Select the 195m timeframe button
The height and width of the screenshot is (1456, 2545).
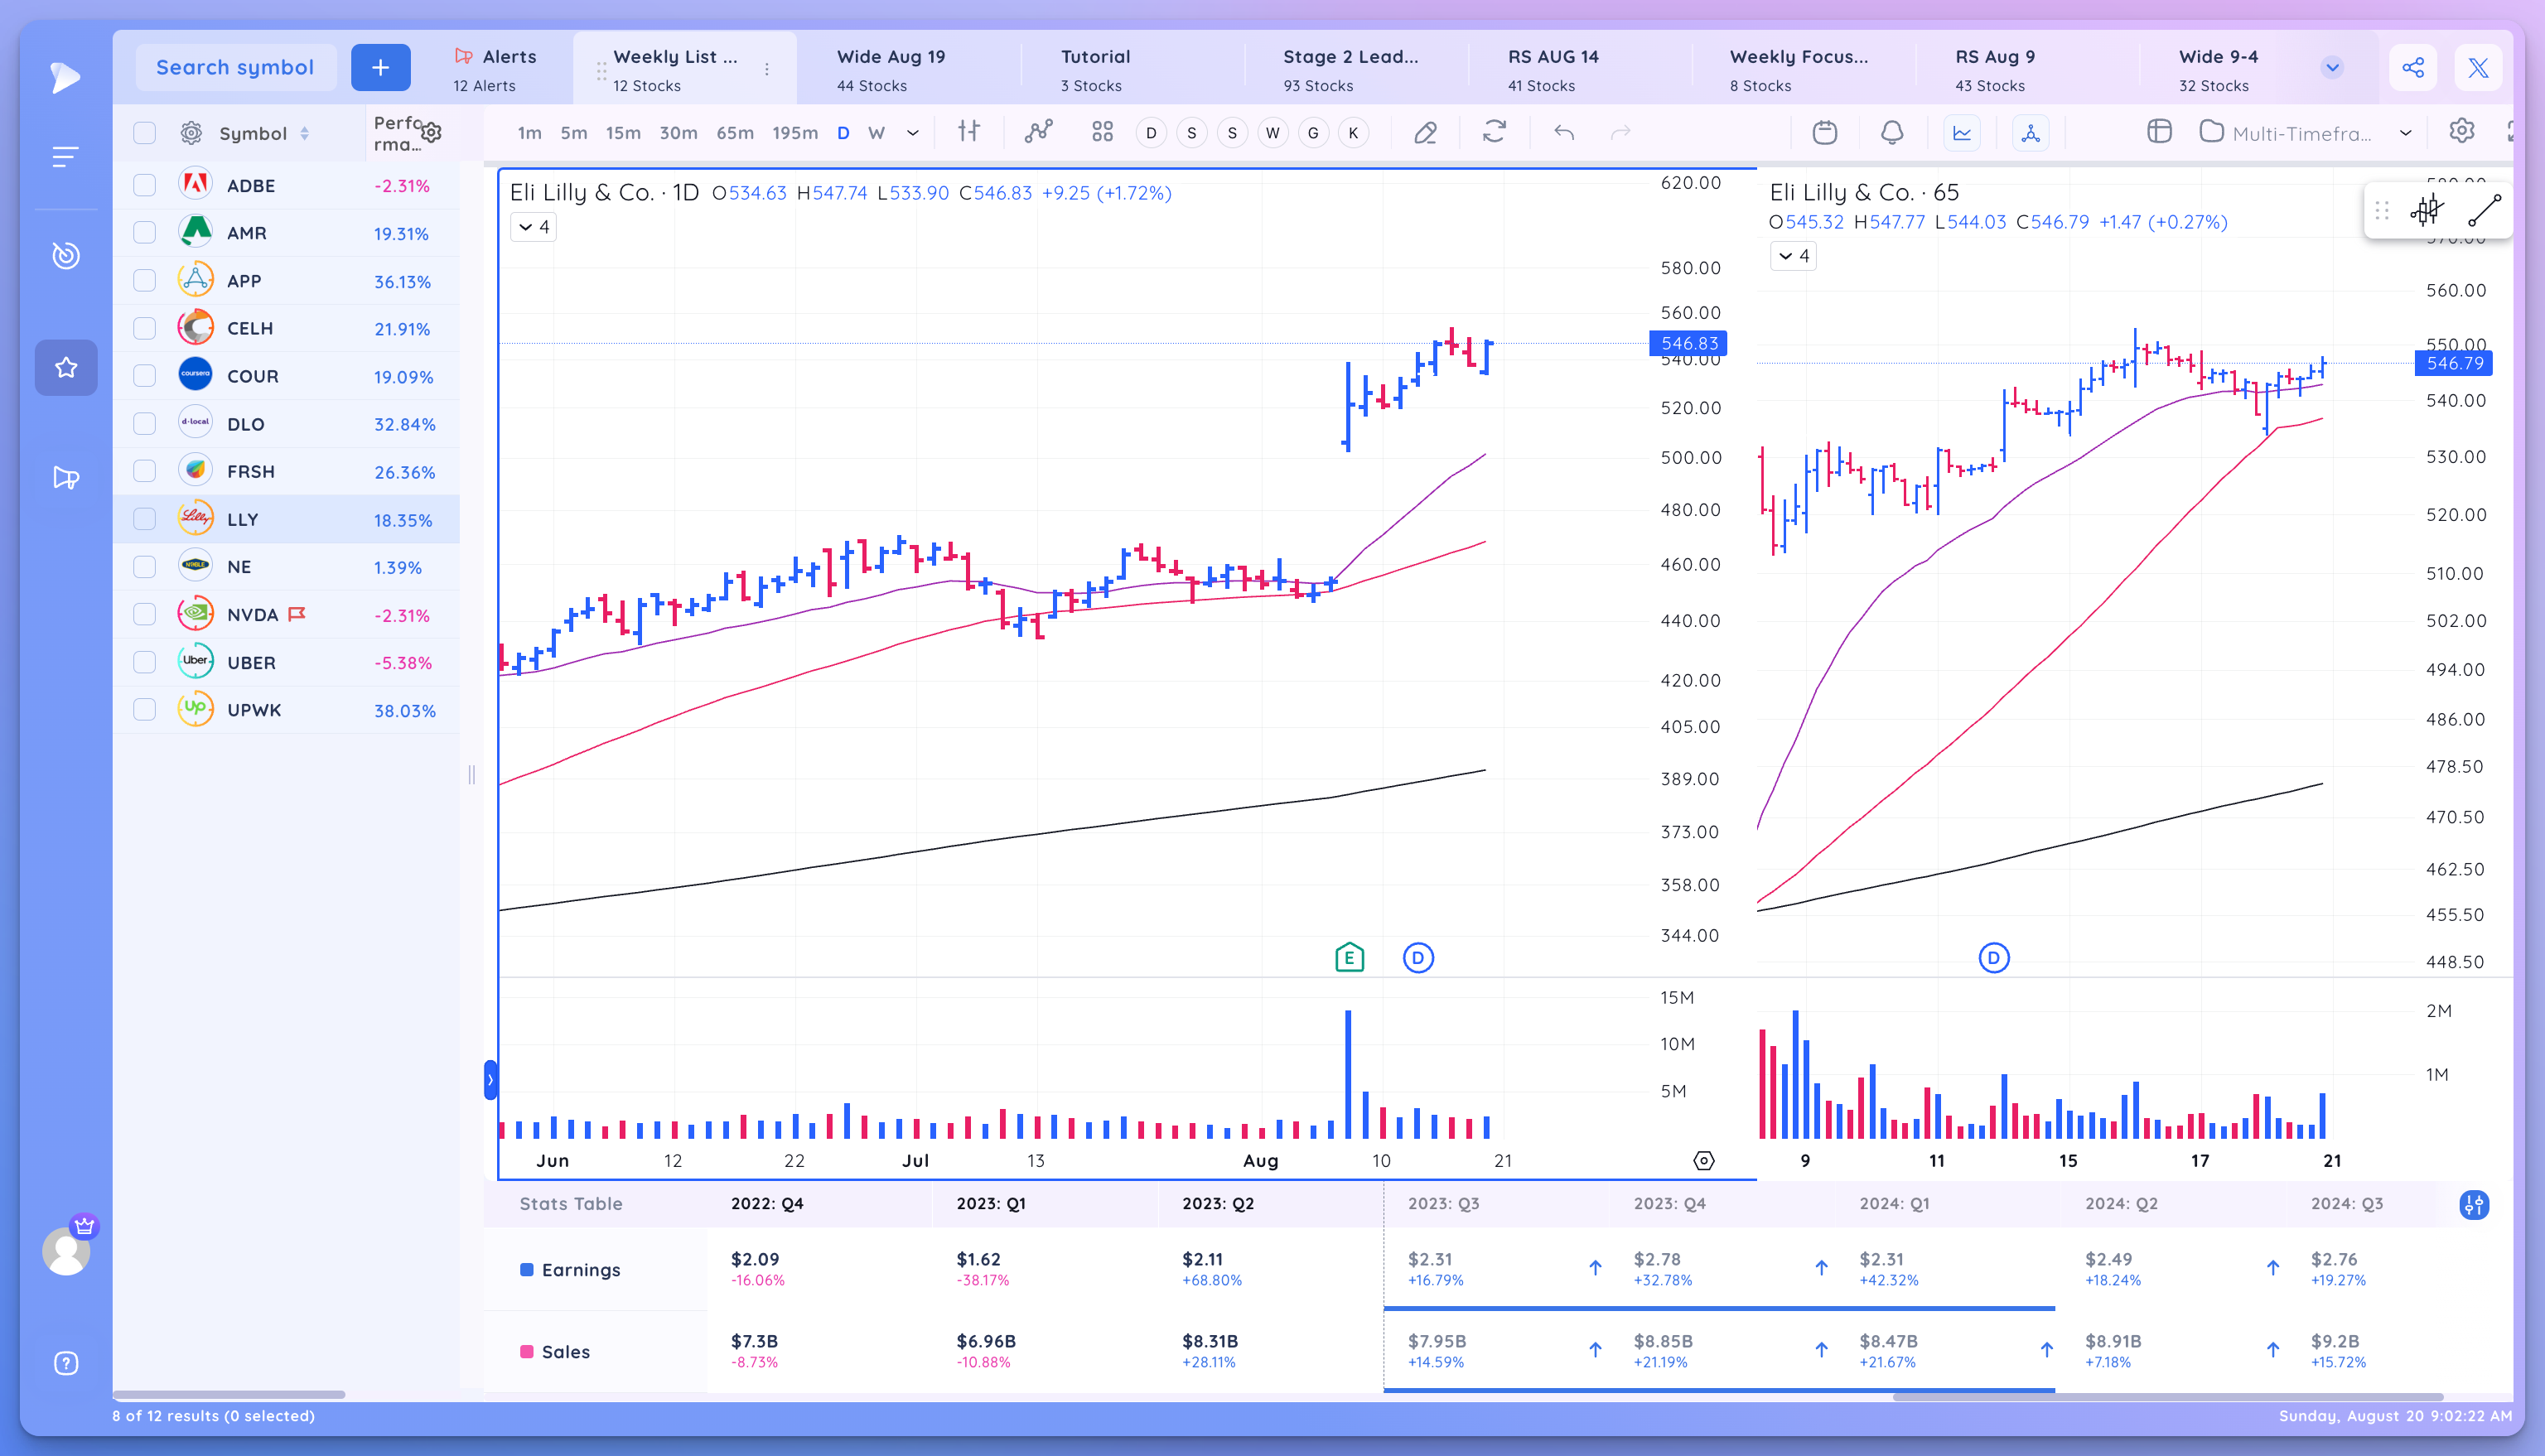(x=795, y=133)
